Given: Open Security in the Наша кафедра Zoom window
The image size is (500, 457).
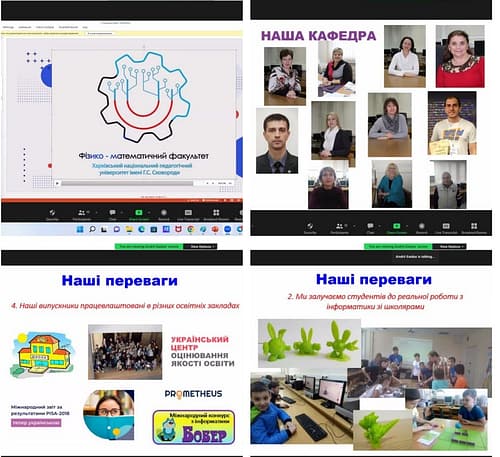Looking at the screenshot, I should (x=310, y=228).
